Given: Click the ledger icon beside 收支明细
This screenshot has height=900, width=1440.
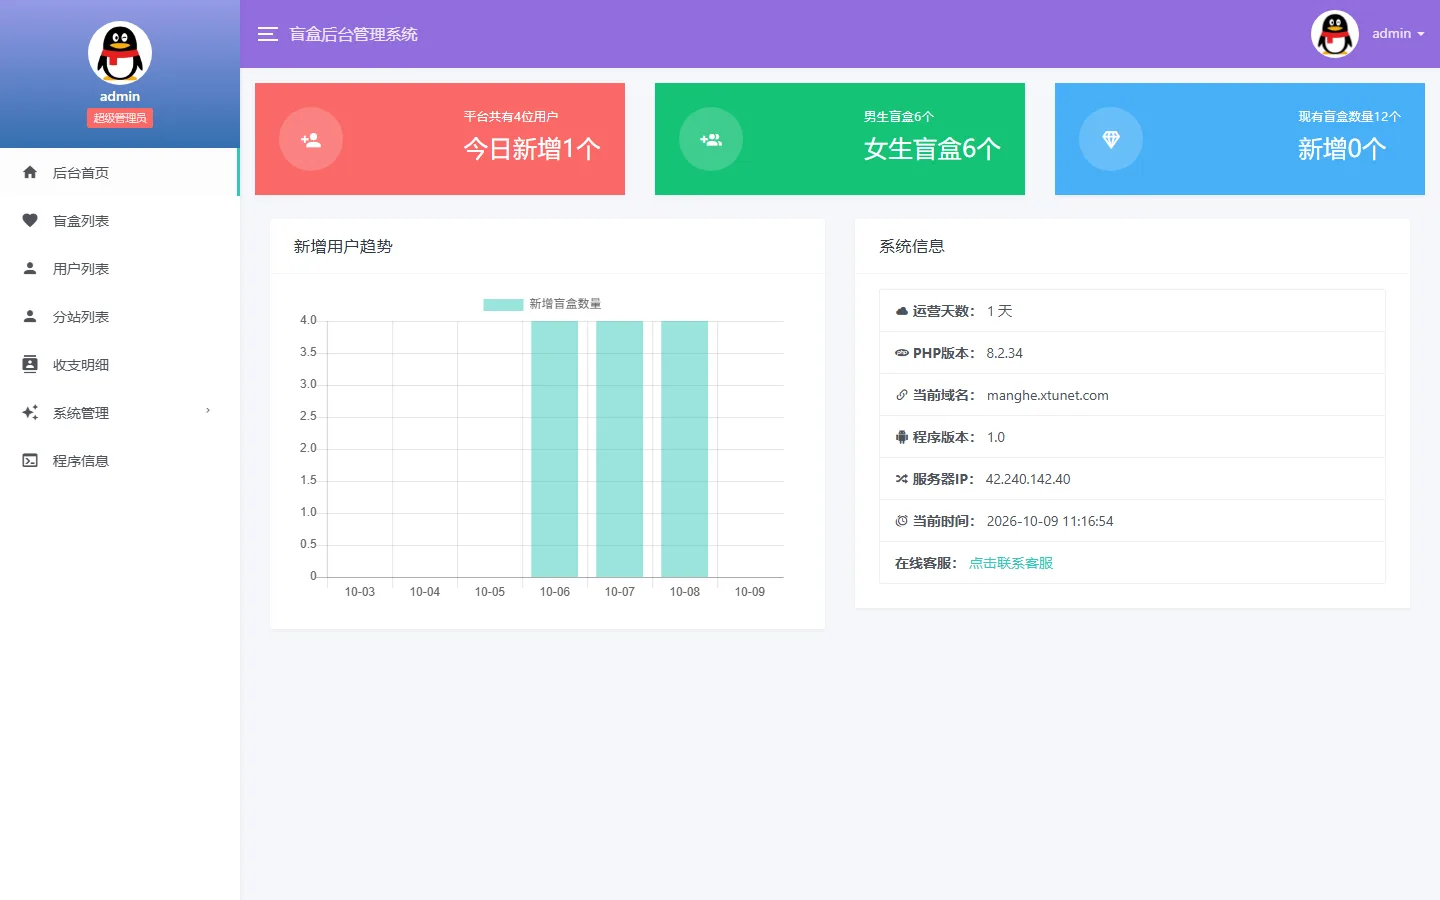Looking at the screenshot, I should (30, 364).
